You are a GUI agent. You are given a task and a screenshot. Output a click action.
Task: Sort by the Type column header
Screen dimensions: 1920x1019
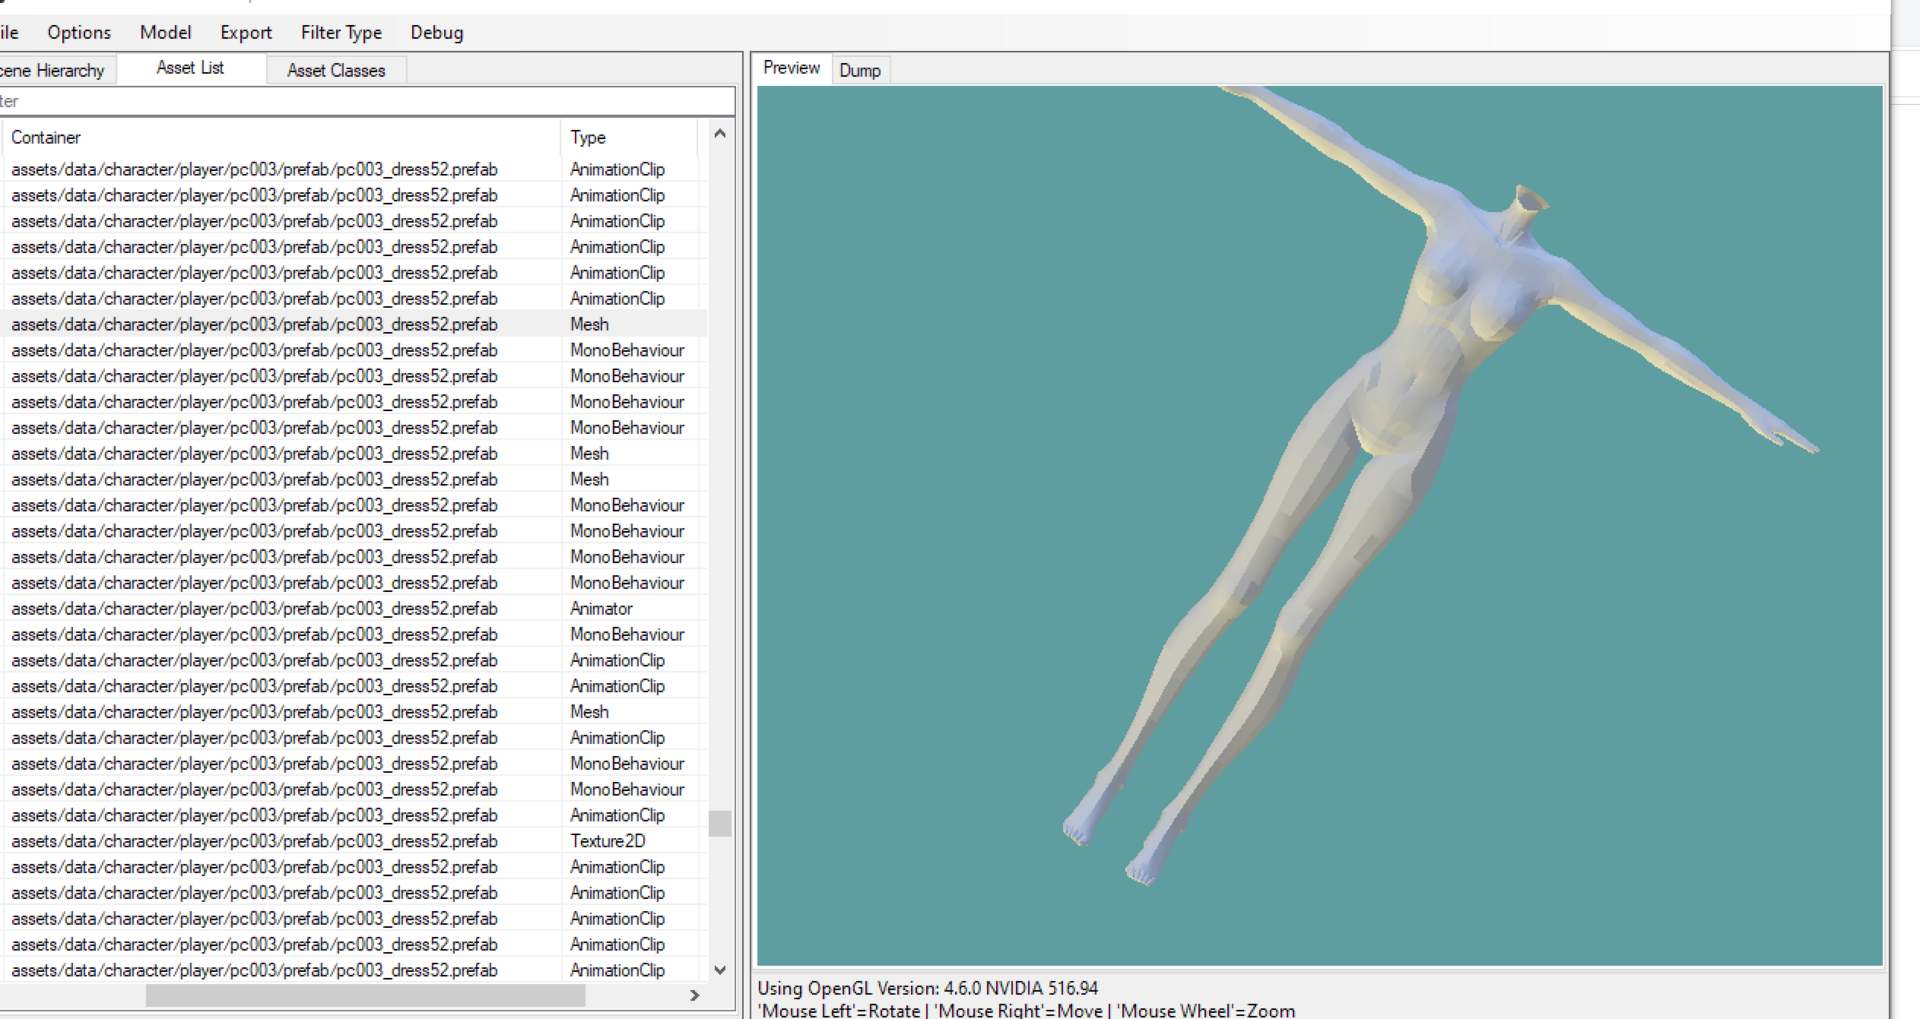pos(629,137)
